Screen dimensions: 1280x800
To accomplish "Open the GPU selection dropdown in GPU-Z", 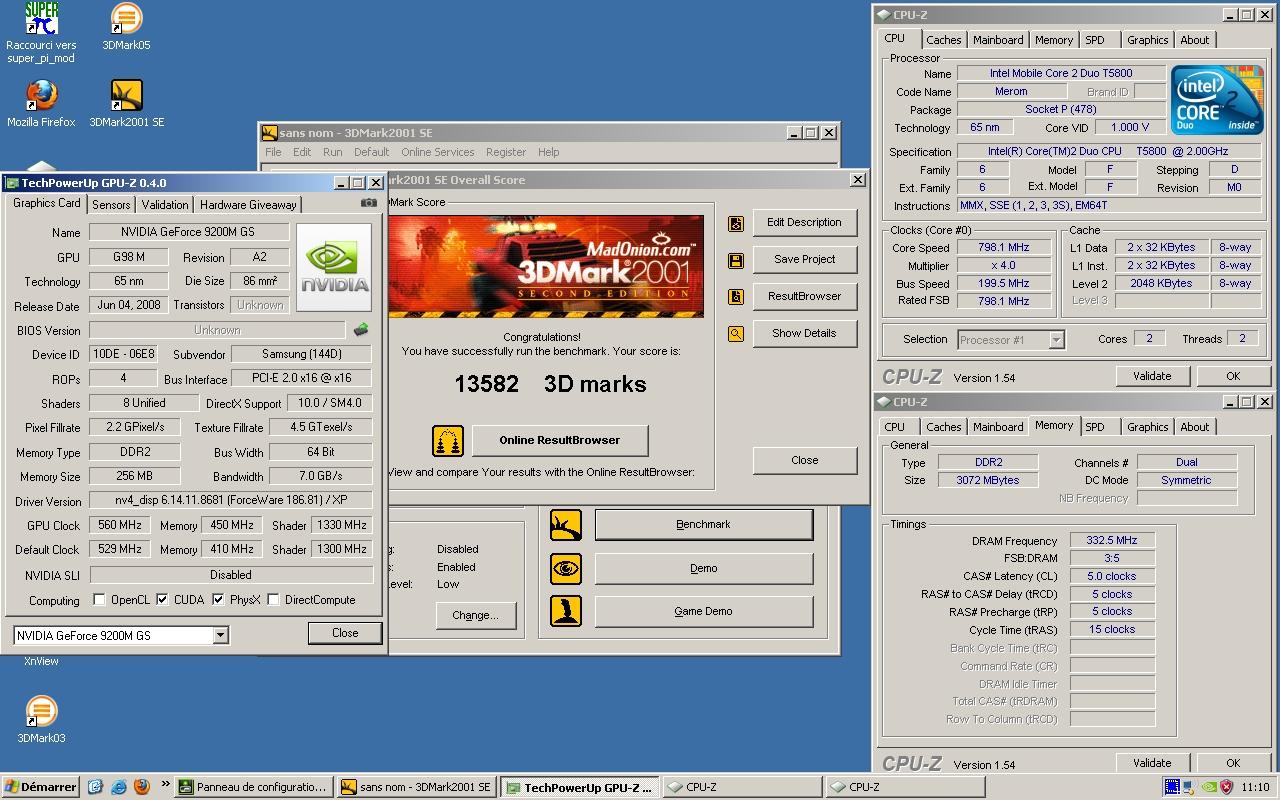I will pos(221,636).
